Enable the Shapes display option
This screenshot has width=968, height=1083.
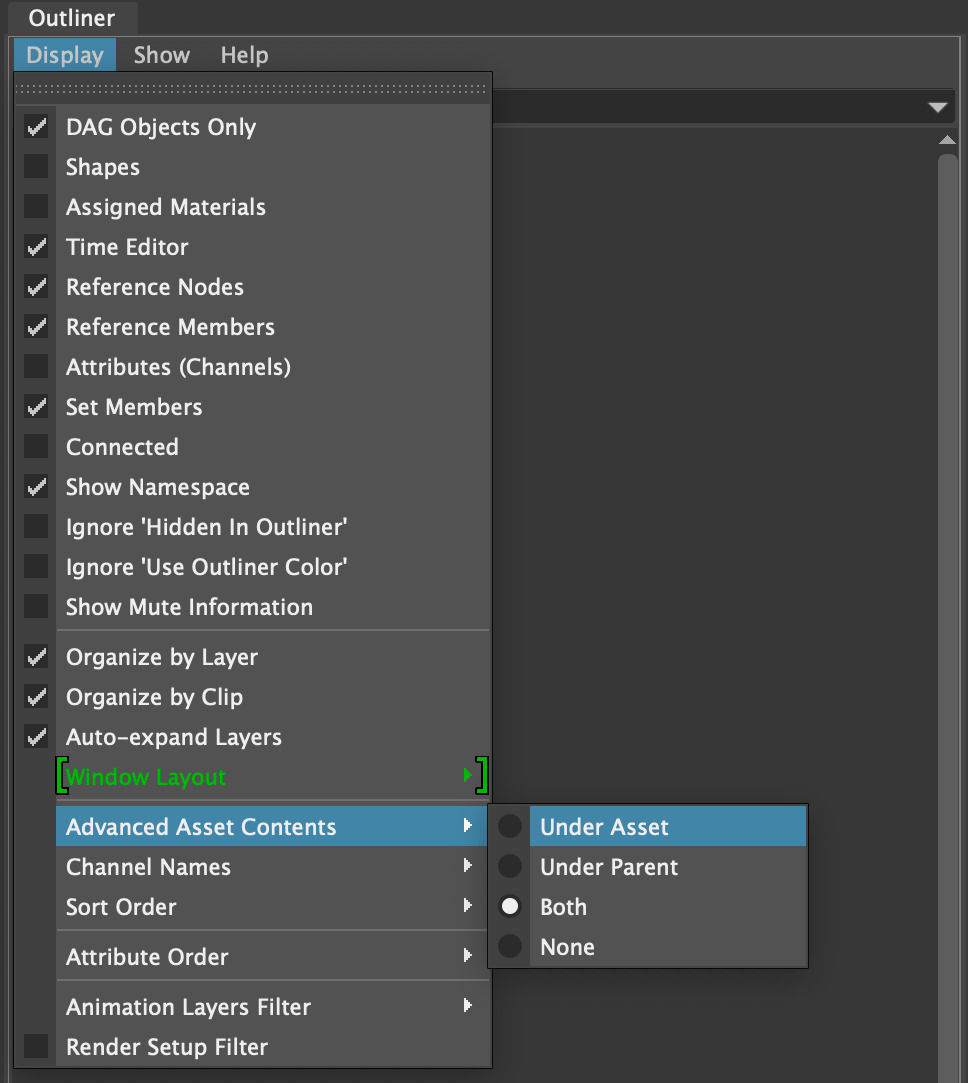tap(36, 167)
